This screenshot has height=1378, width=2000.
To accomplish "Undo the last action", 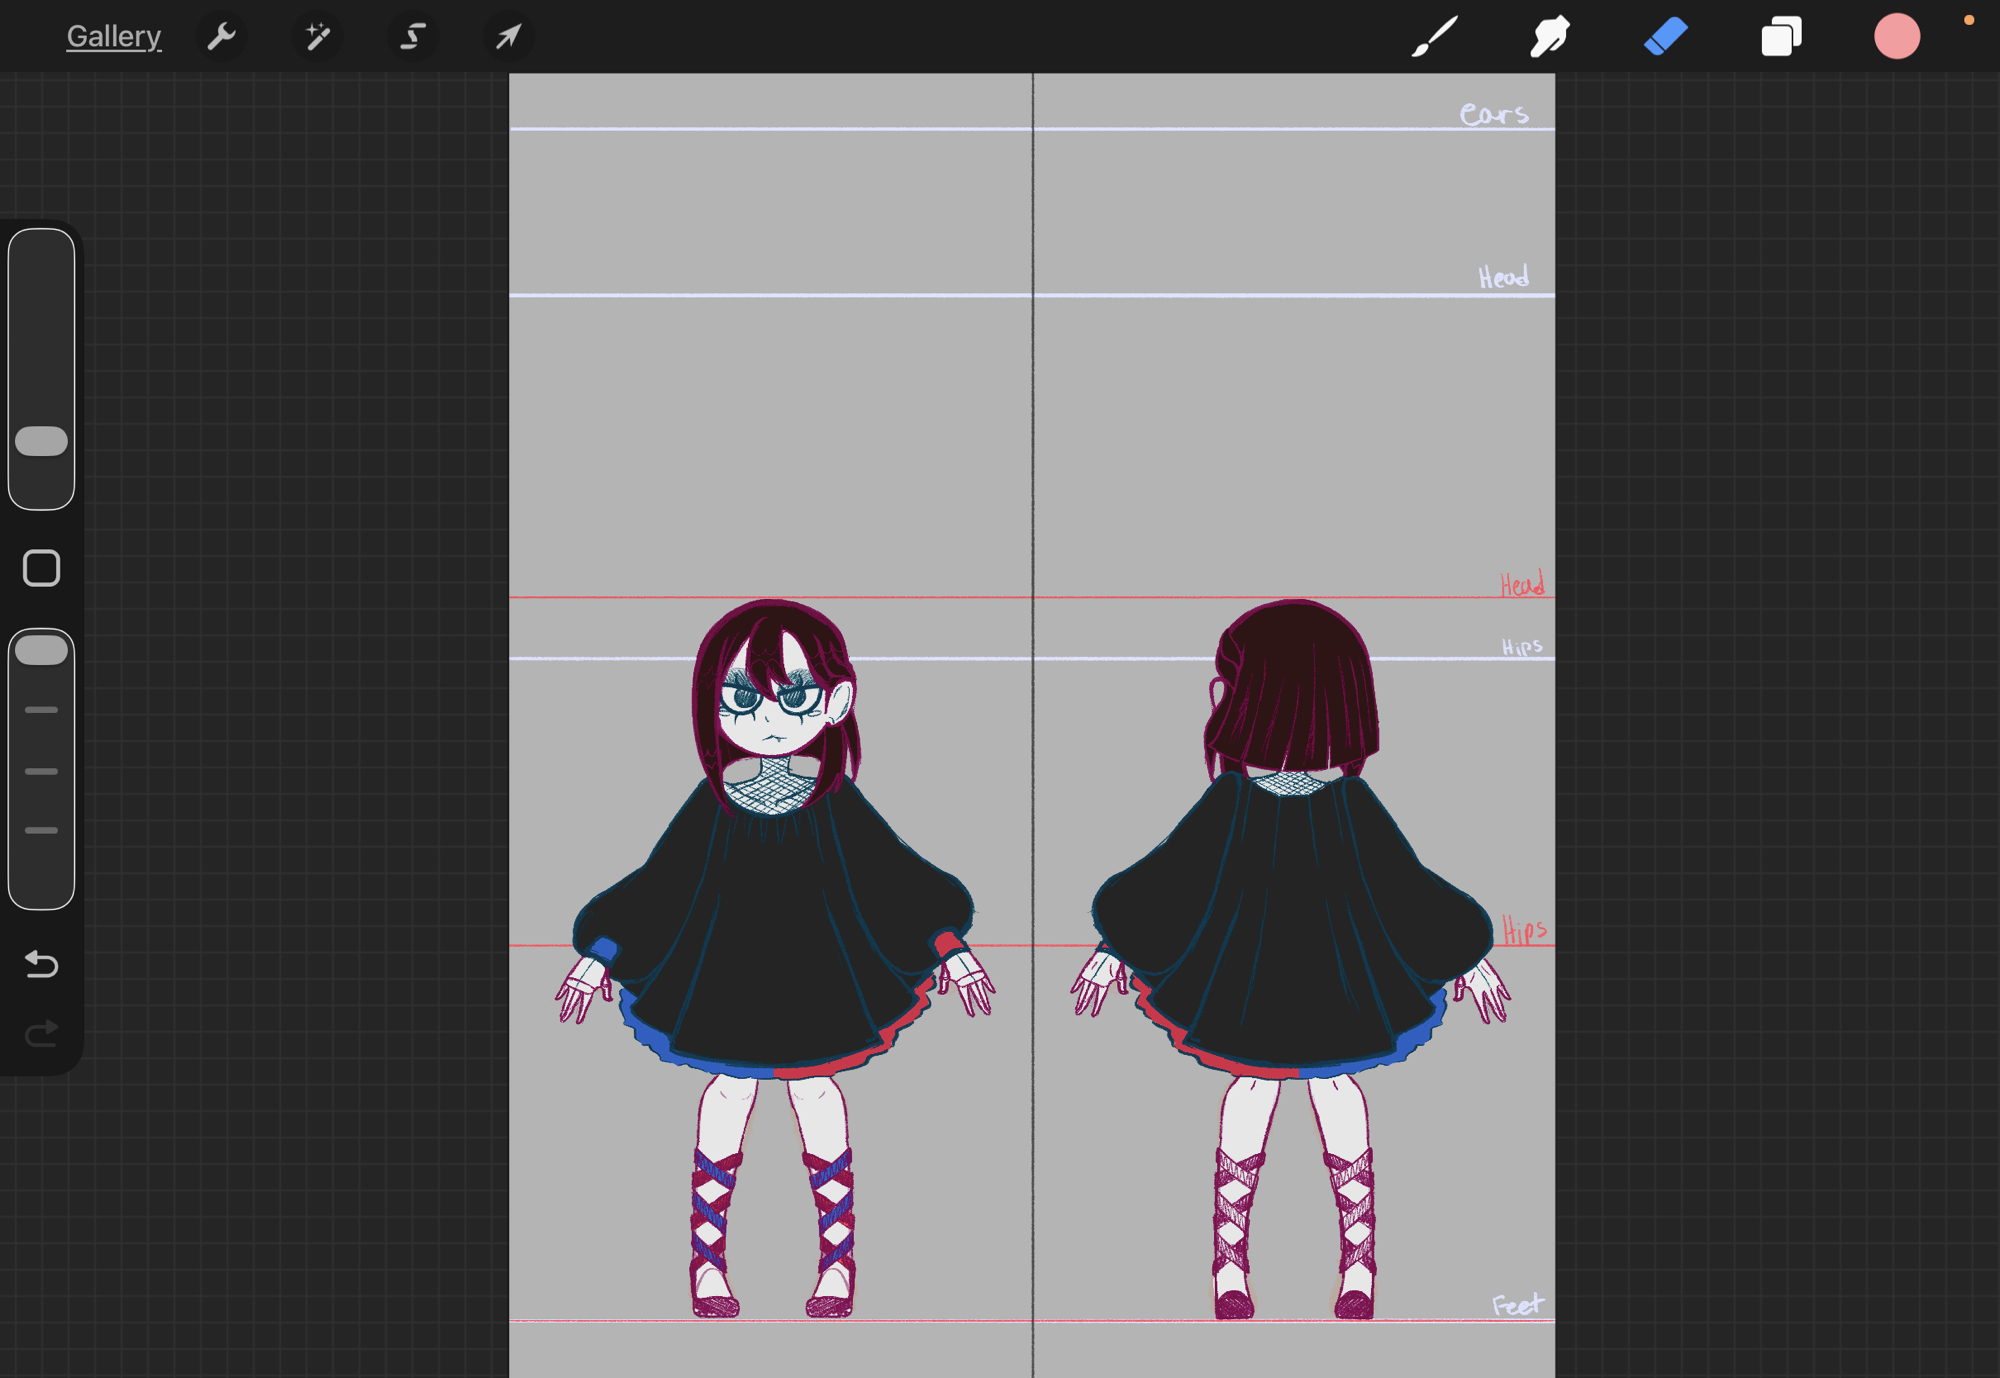I will coord(41,964).
